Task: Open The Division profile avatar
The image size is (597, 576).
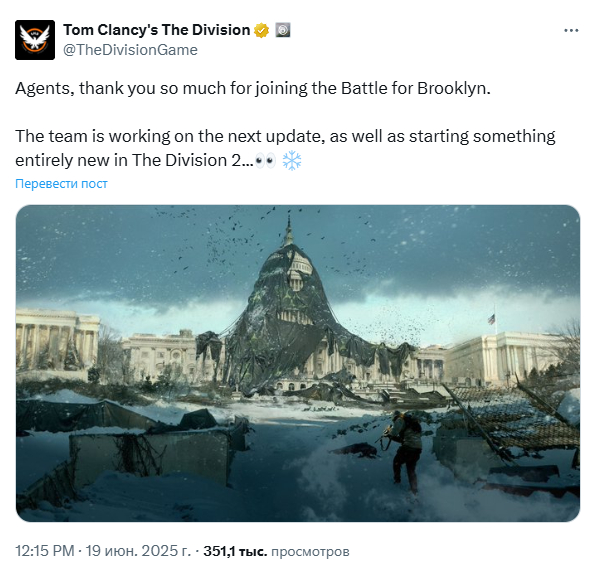Action: coord(35,40)
